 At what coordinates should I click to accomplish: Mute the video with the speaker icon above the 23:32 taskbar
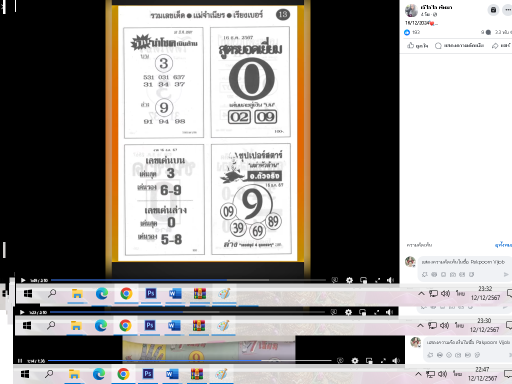pyautogui.click(x=390, y=280)
